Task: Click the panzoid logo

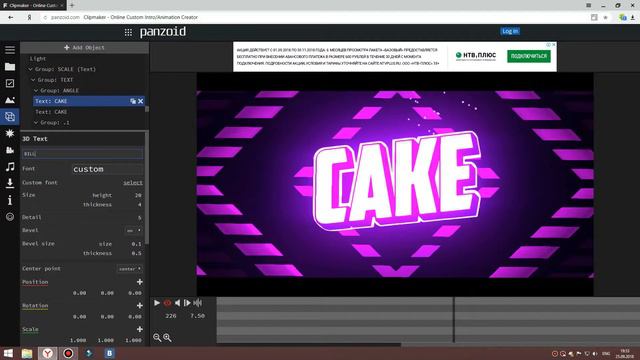Action: pyautogui.click(x=163, y=32)
